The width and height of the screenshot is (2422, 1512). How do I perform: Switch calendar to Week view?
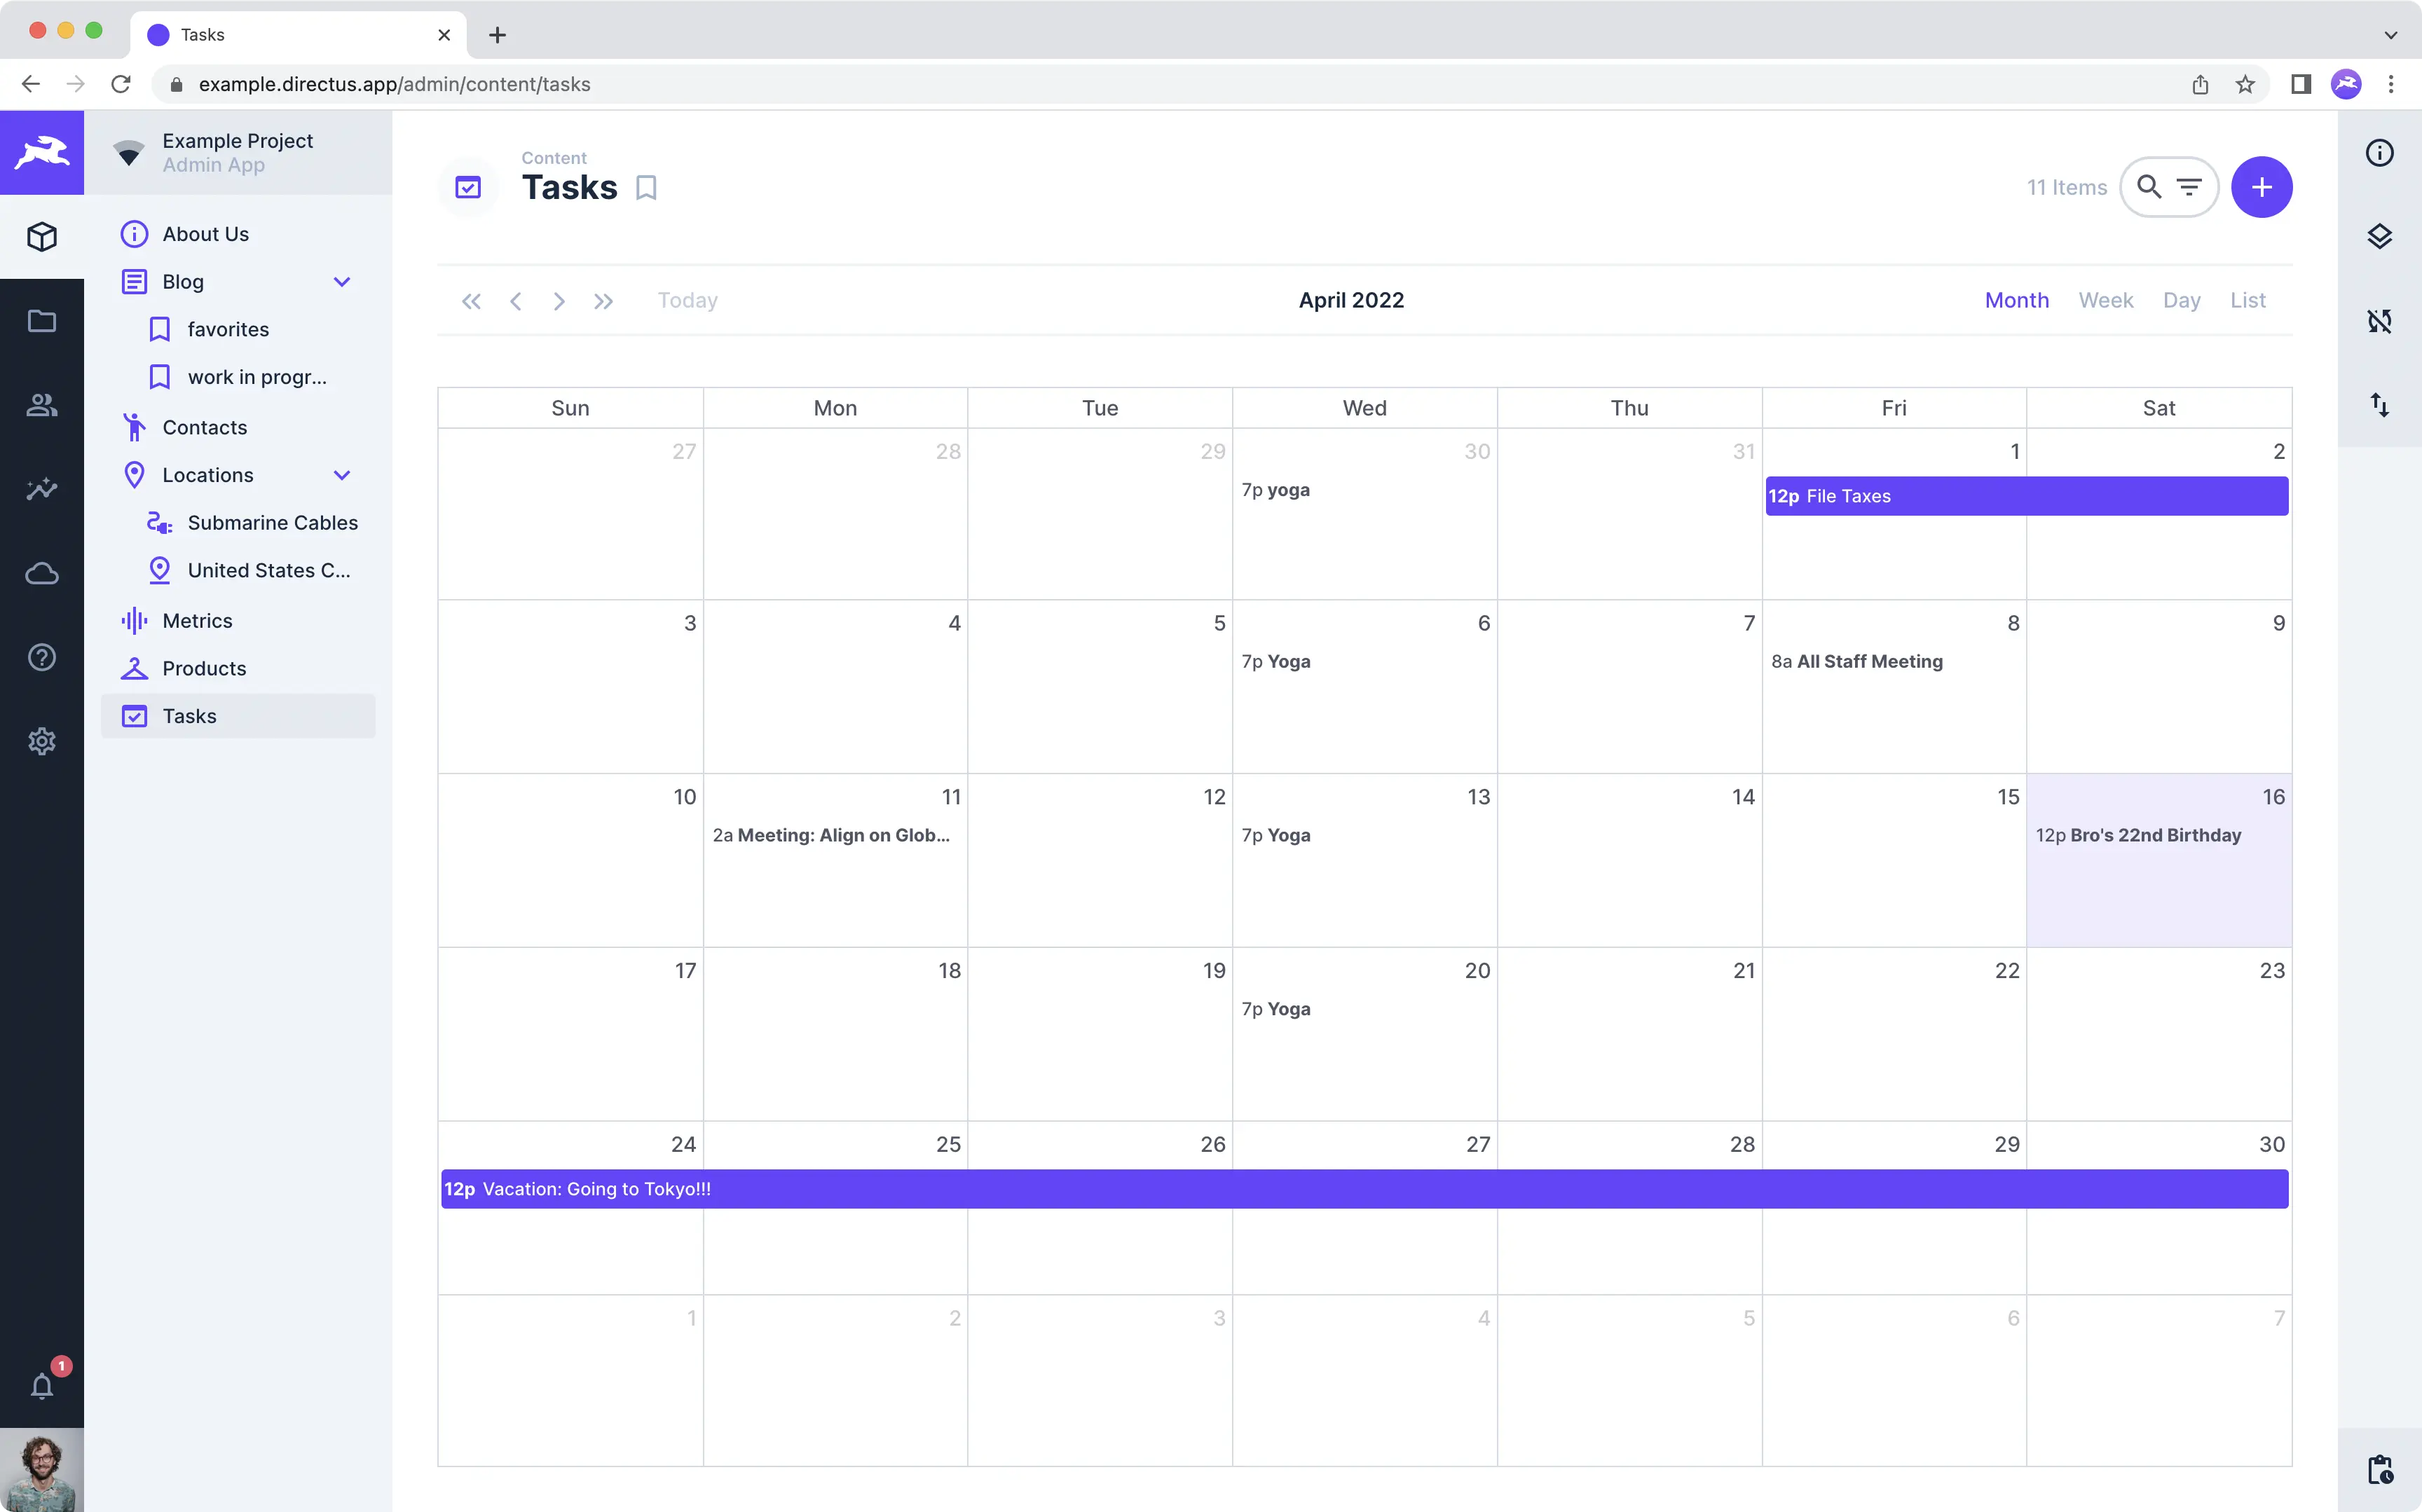[x=2105, y=300]
